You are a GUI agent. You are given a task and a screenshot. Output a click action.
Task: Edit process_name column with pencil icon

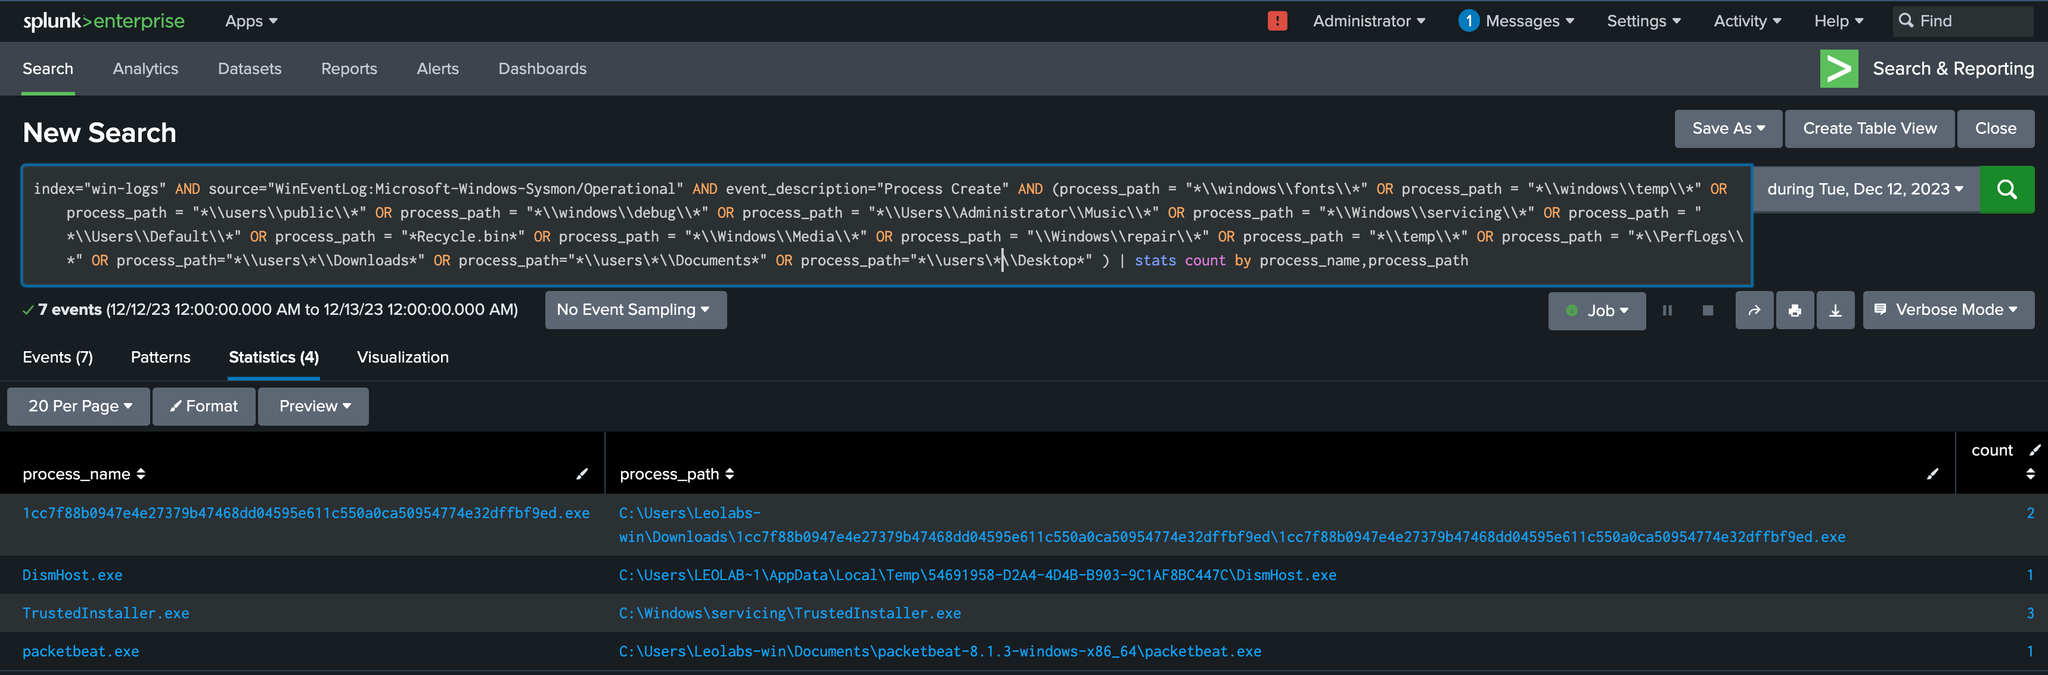pyautogui.click(x=582, y=474)
